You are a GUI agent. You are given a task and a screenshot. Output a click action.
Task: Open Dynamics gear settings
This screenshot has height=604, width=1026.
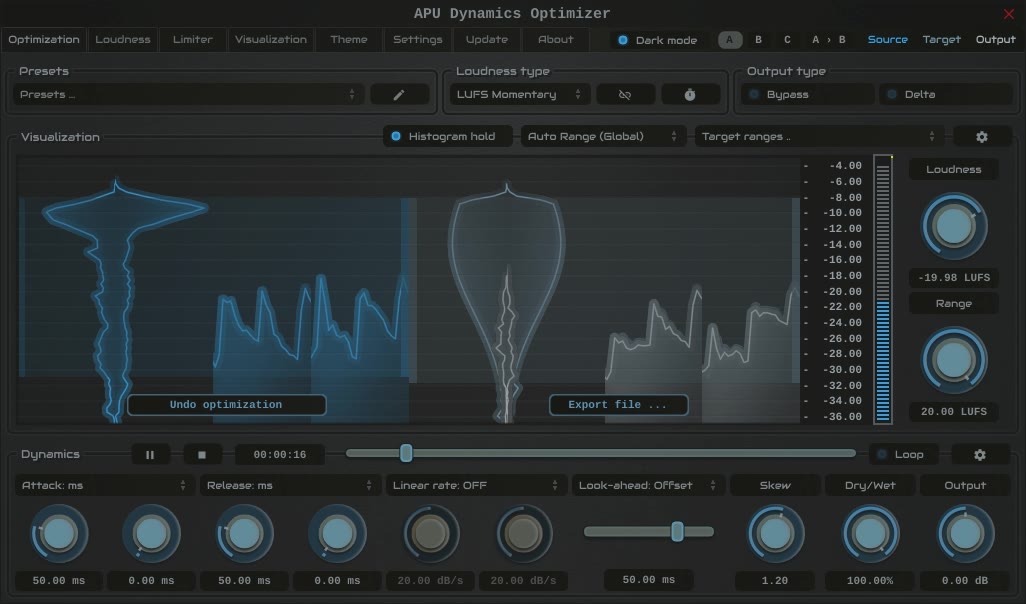coord(980,454)
